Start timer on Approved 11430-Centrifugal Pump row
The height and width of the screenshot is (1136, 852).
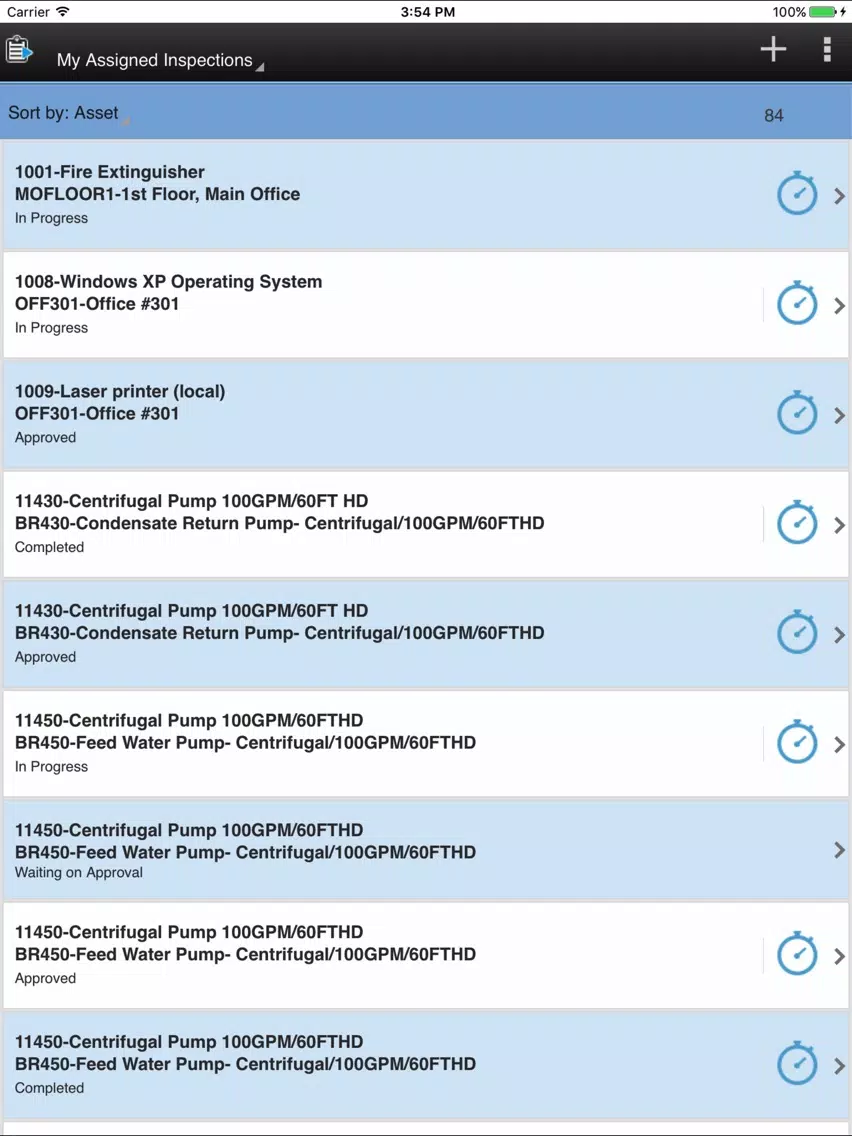797,633
